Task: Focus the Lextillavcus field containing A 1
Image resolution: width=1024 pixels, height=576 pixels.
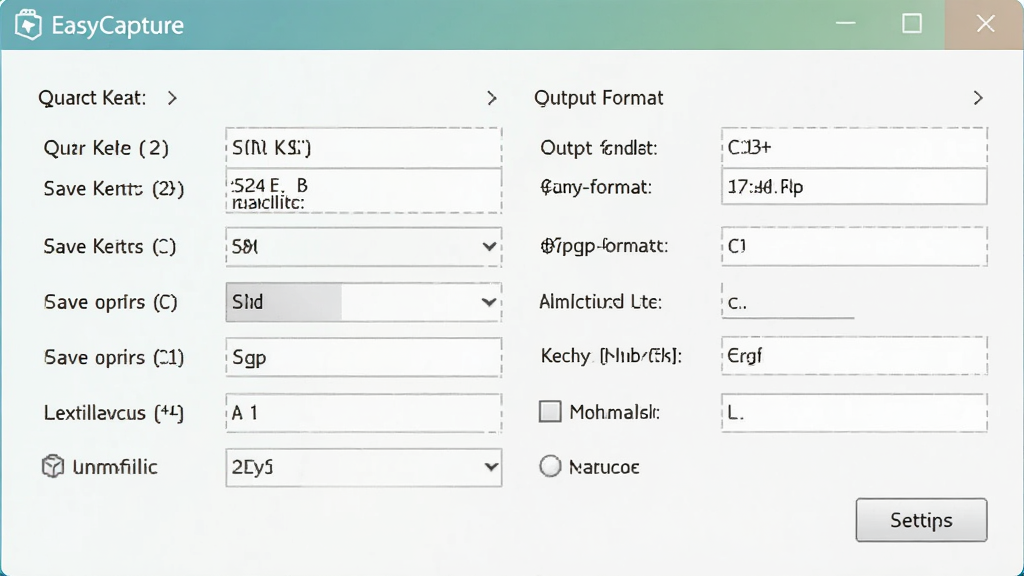Action: [364, 413]
